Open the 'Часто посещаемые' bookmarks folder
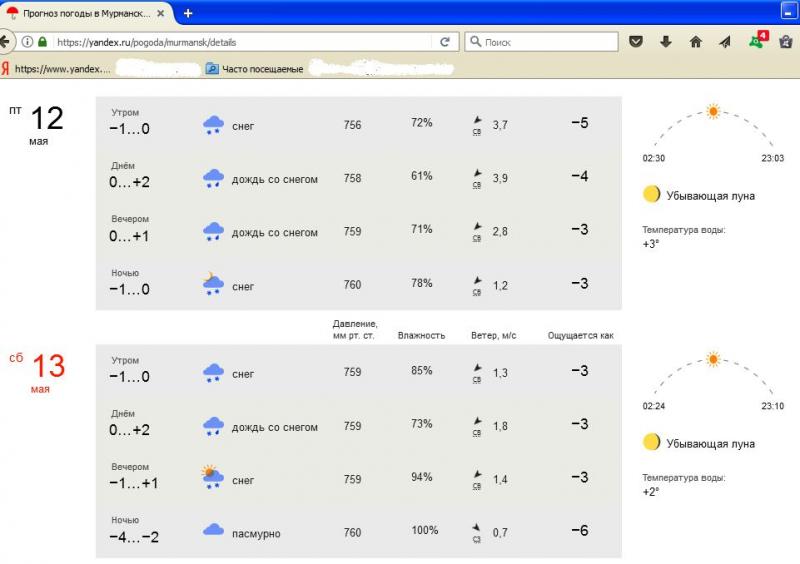The height and width of the screenshot is (564, 800). 255,69
